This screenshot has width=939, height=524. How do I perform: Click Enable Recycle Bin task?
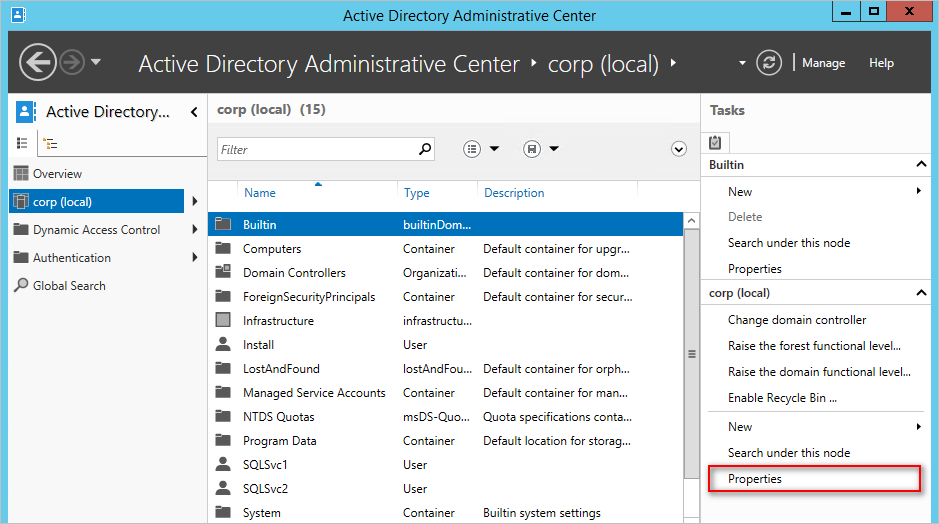[x=782, y=398]
